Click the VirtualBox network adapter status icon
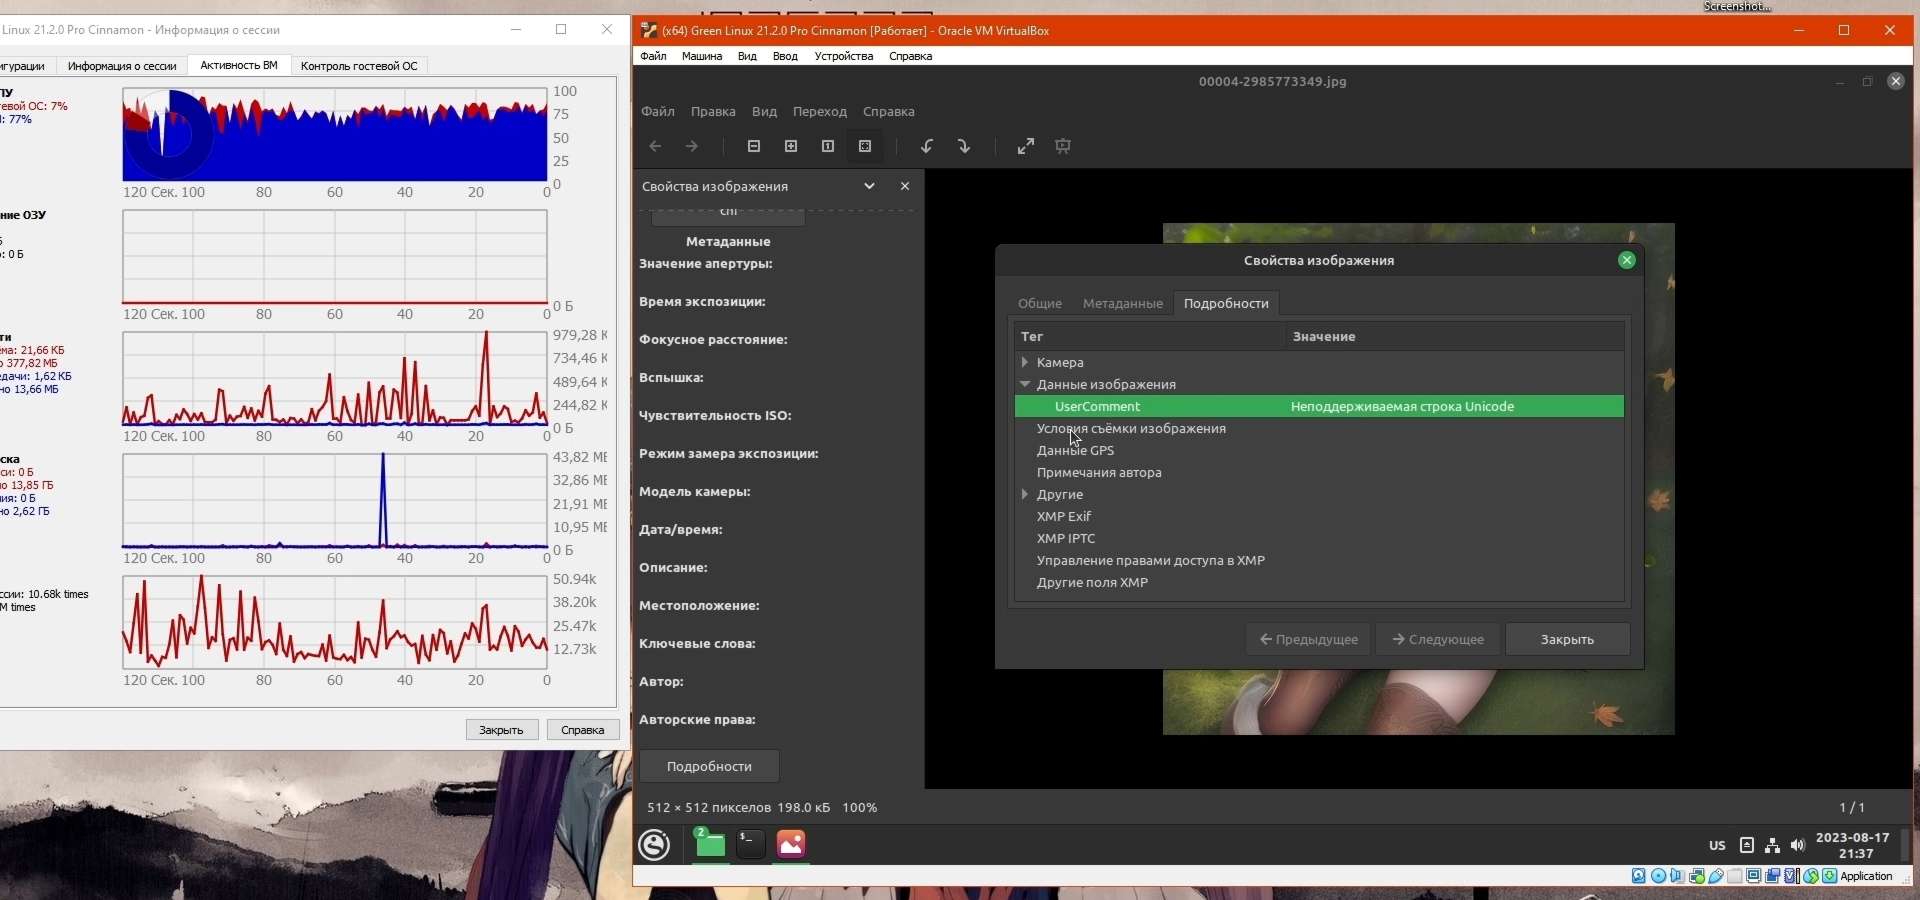1920x900 pixels. tap(1697, 876)
